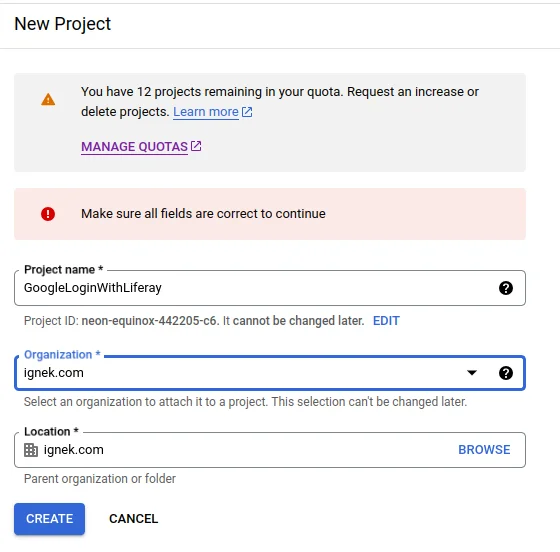Click the external link icon beside Learn more
Viewport: 560px width, 552px height.
[x=247, y=112]
